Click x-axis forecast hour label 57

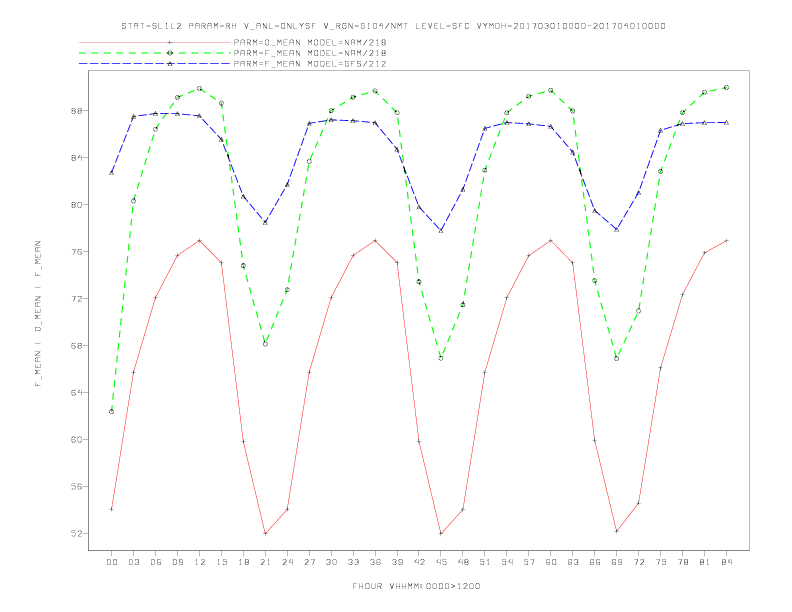click(529, 562)
